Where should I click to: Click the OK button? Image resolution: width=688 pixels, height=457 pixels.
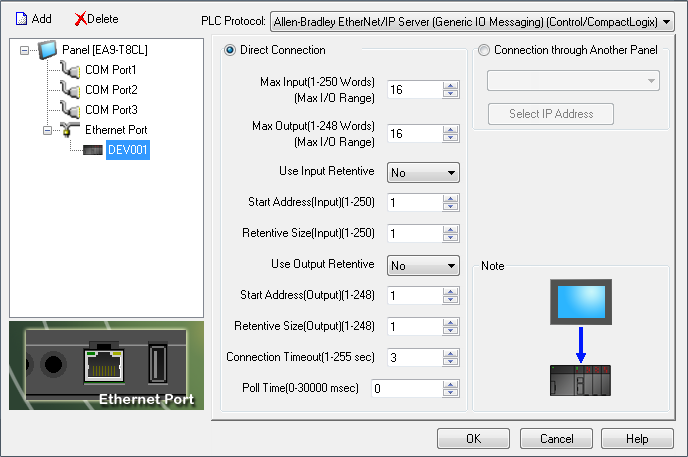pyautogui.click(x=473, y=438)
